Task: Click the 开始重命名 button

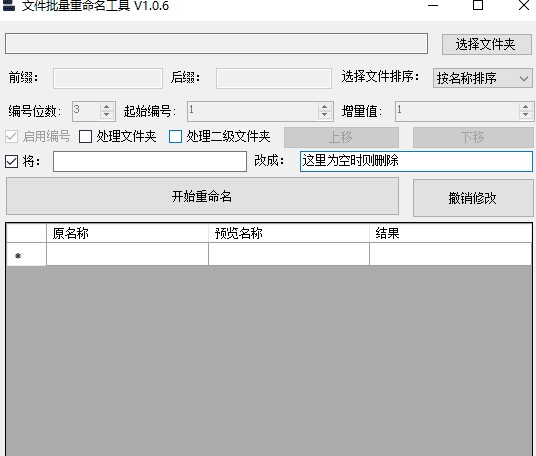Action: pyautogui.click(x=202, y=196)
